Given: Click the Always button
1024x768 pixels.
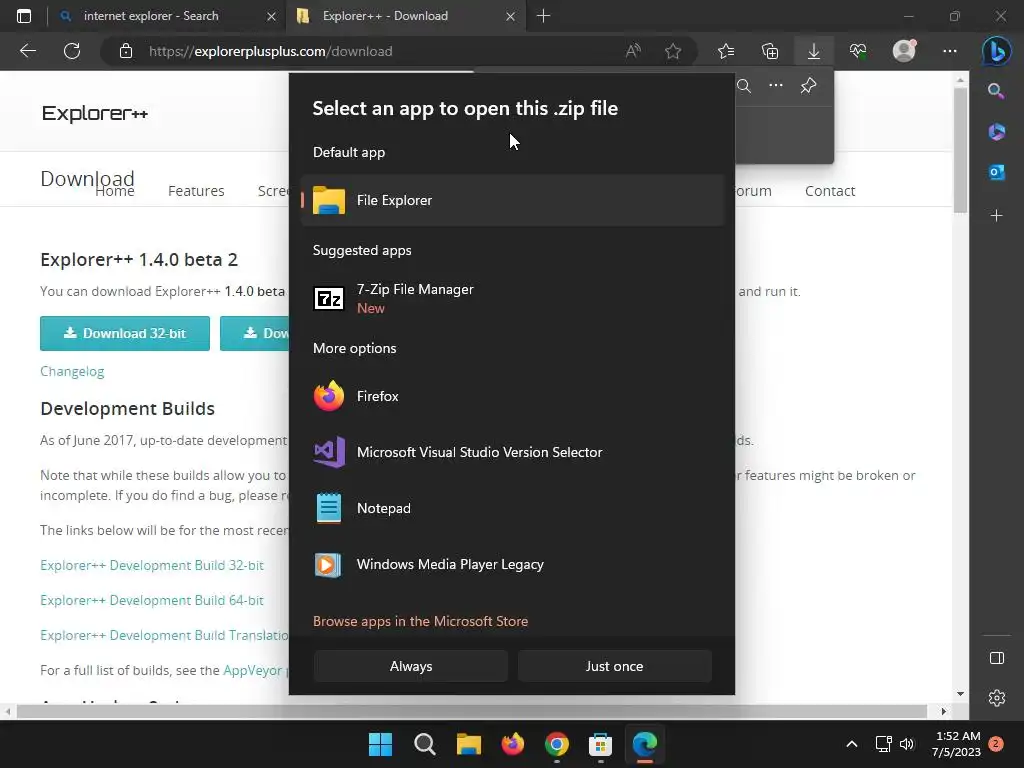Looking at the screenshot, I should tap(411, 666).
